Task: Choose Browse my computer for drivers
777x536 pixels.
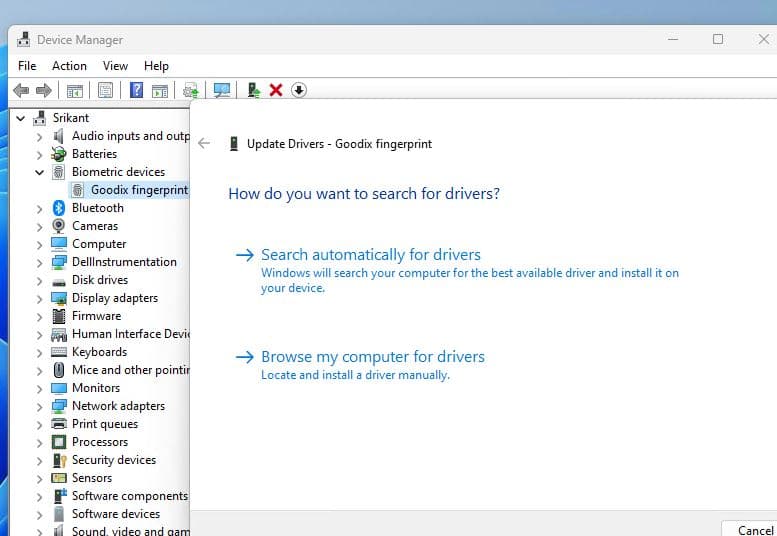Action: (x=372, y=357)
